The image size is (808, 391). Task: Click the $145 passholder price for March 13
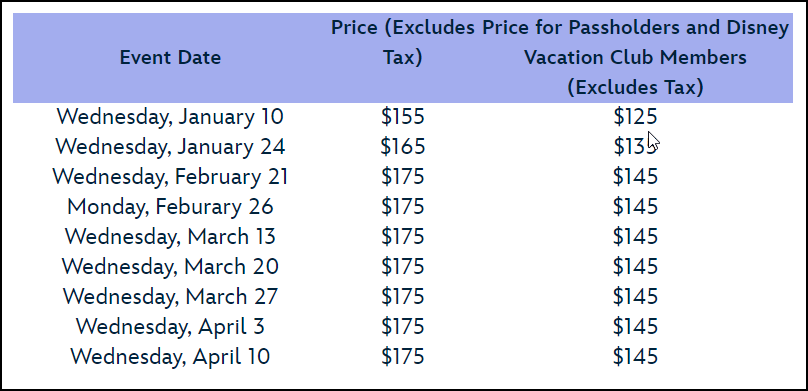click(635, 236)
